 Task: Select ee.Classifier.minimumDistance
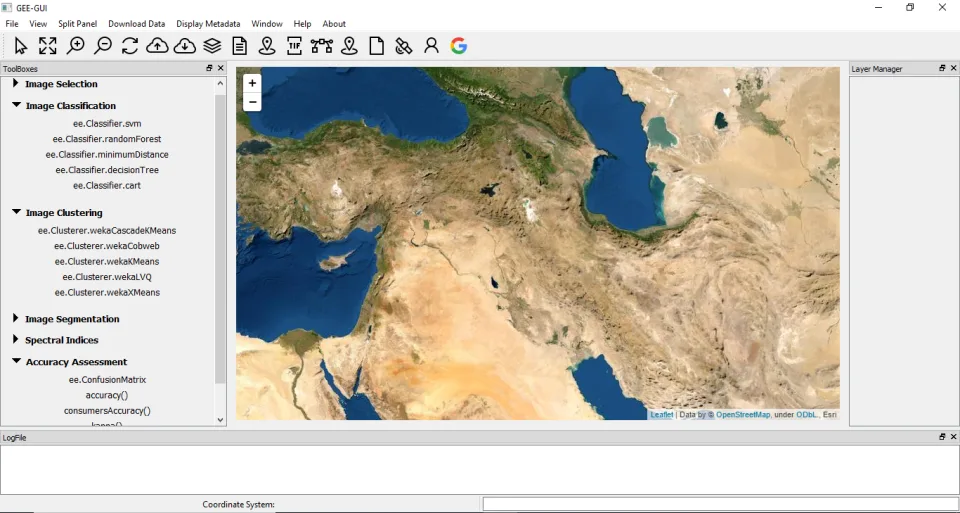[107, 154]
